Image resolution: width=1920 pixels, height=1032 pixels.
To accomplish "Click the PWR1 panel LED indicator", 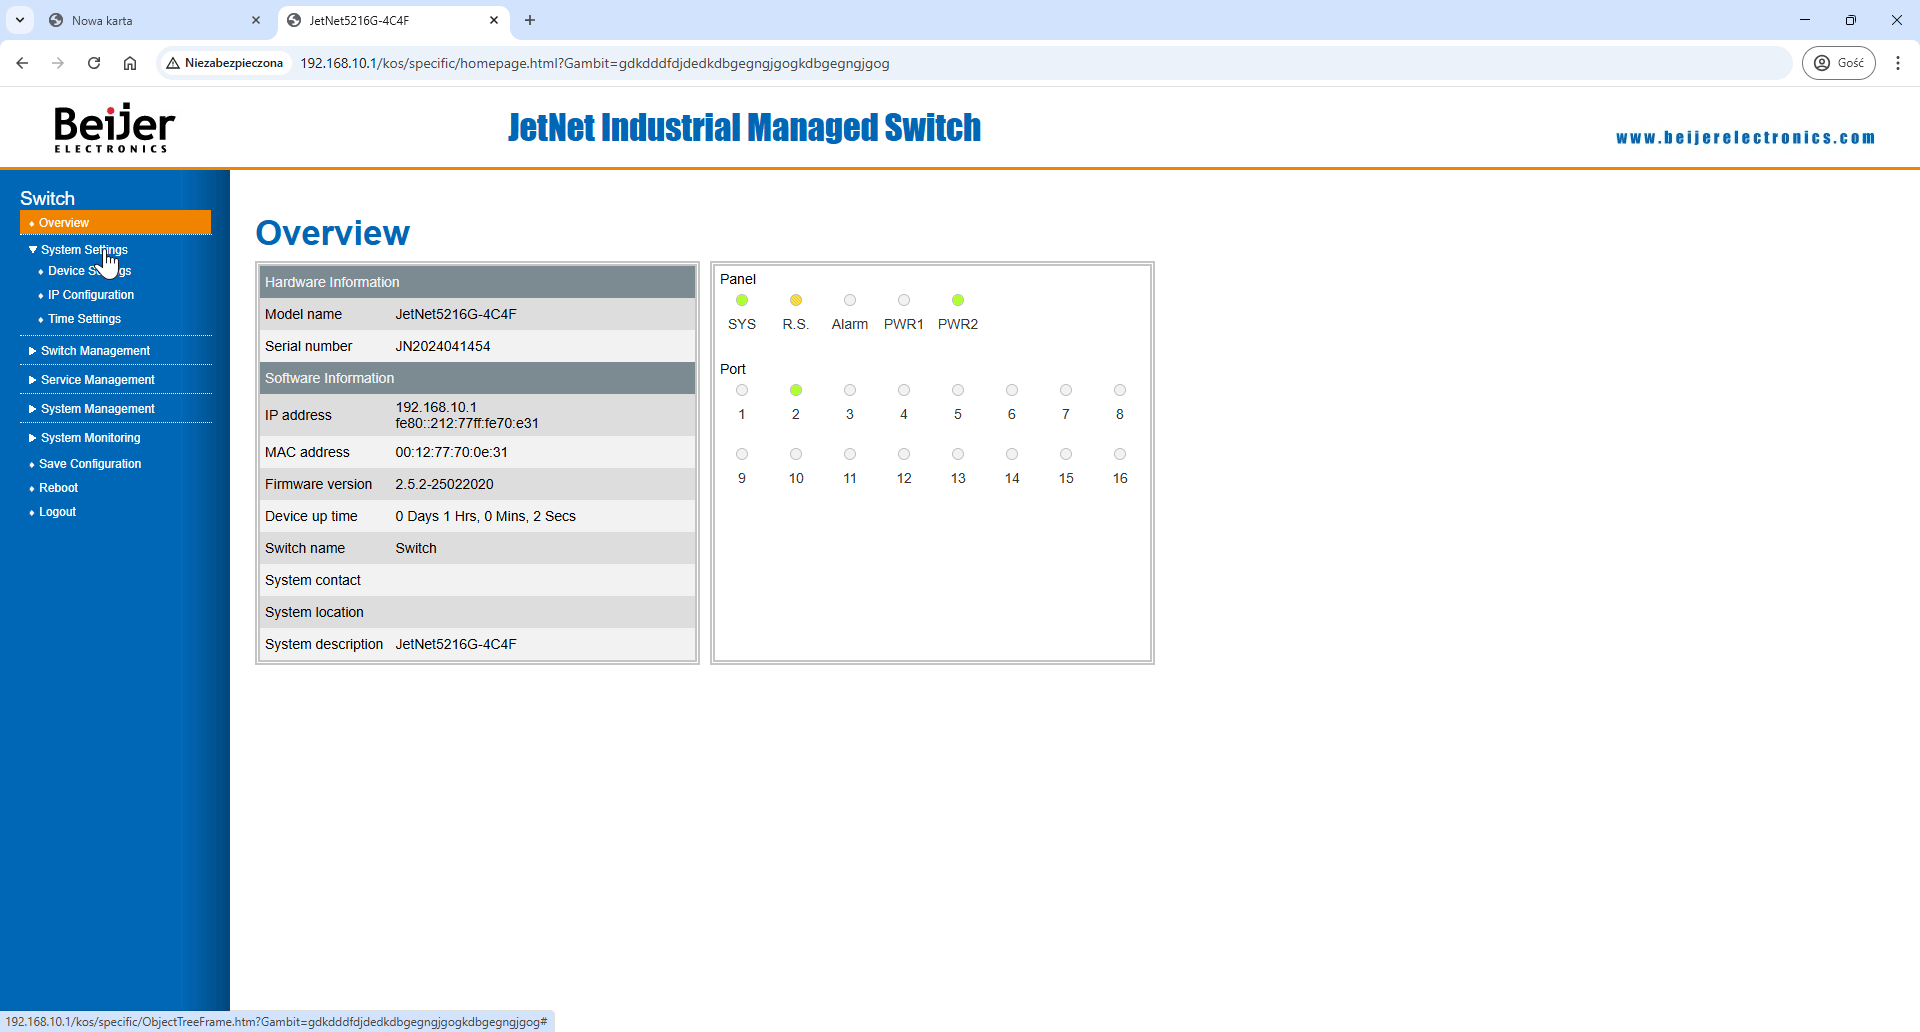I will 904,300.
